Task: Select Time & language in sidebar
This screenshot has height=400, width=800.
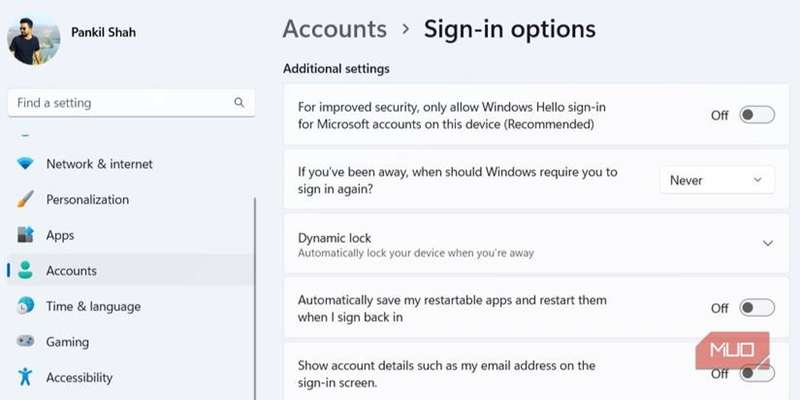Action: click(x=93, y=307)
